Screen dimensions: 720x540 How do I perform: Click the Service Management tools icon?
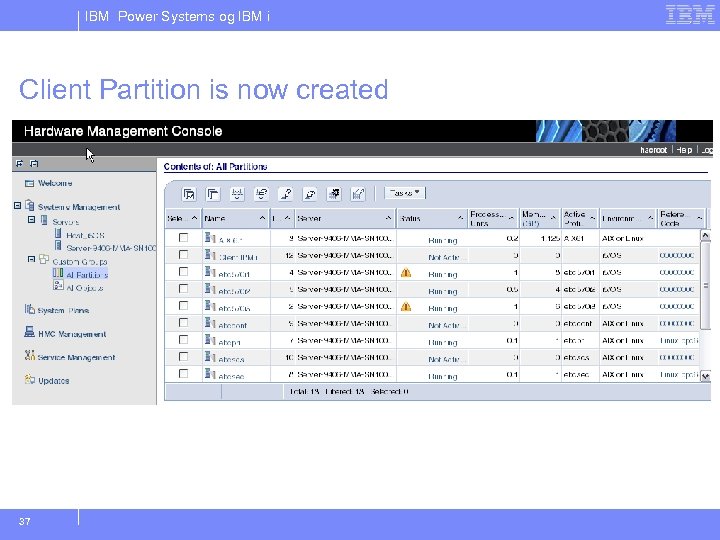pyautogui.click(x=30, y=355)
